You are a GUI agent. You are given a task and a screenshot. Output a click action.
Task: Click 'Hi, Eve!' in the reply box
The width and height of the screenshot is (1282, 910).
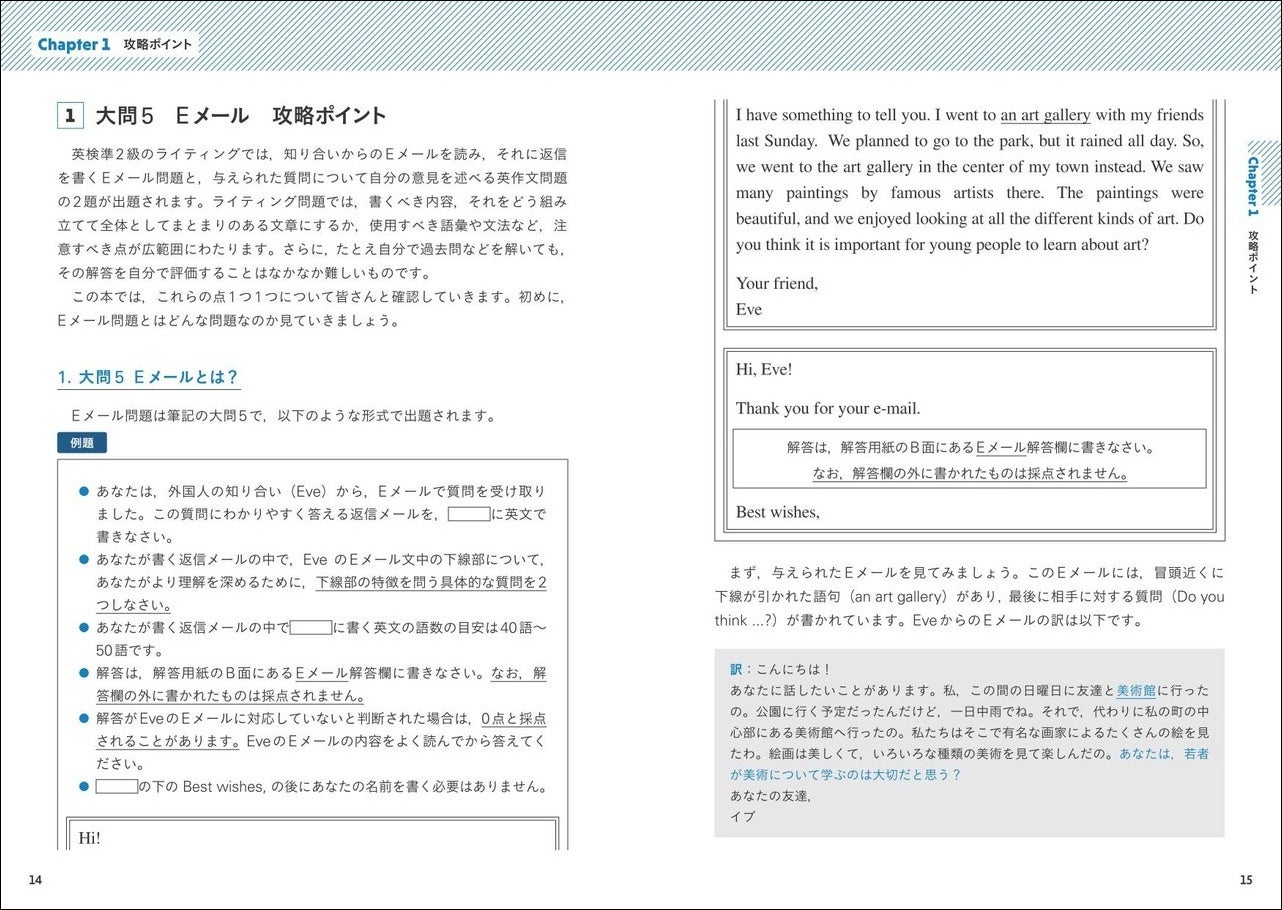(x=764, y=369)
